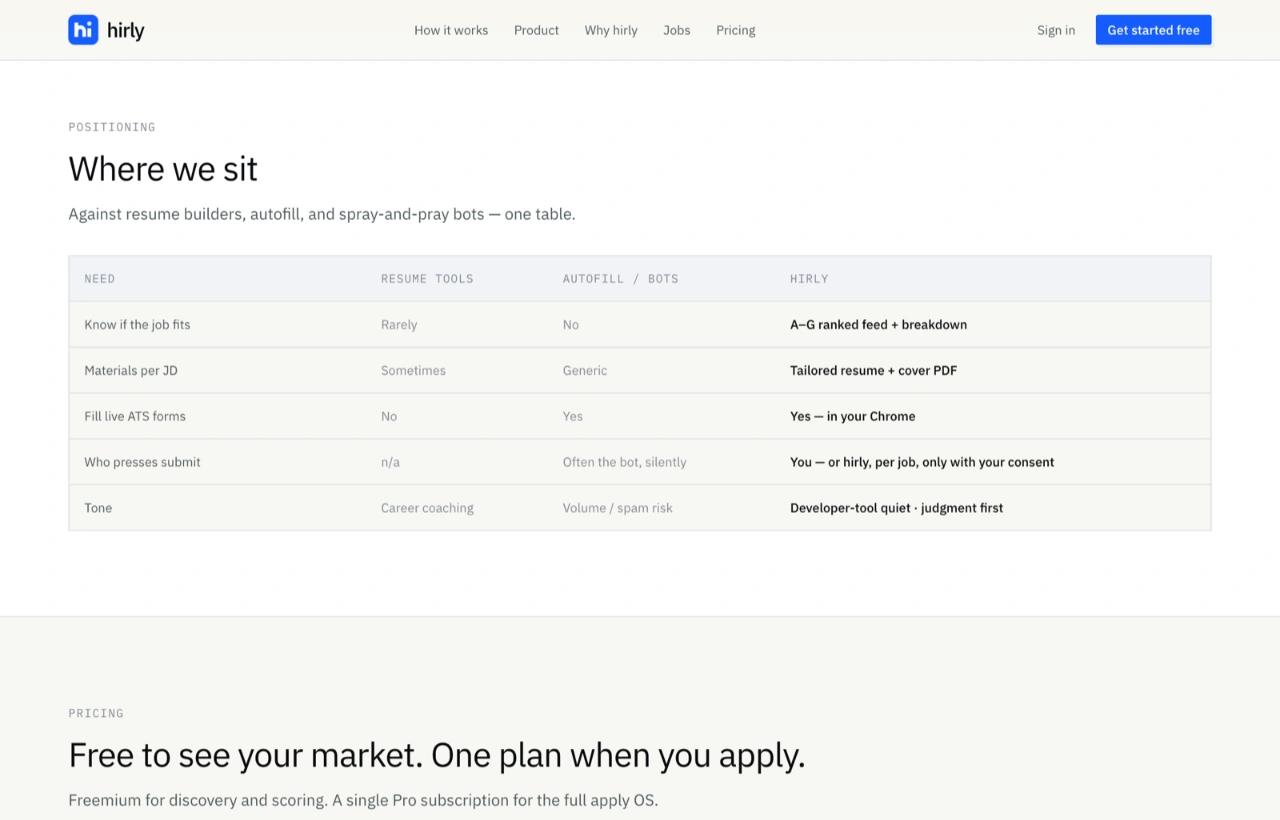
Task: Open the Pricing nav link
Action: pos(736,30)
